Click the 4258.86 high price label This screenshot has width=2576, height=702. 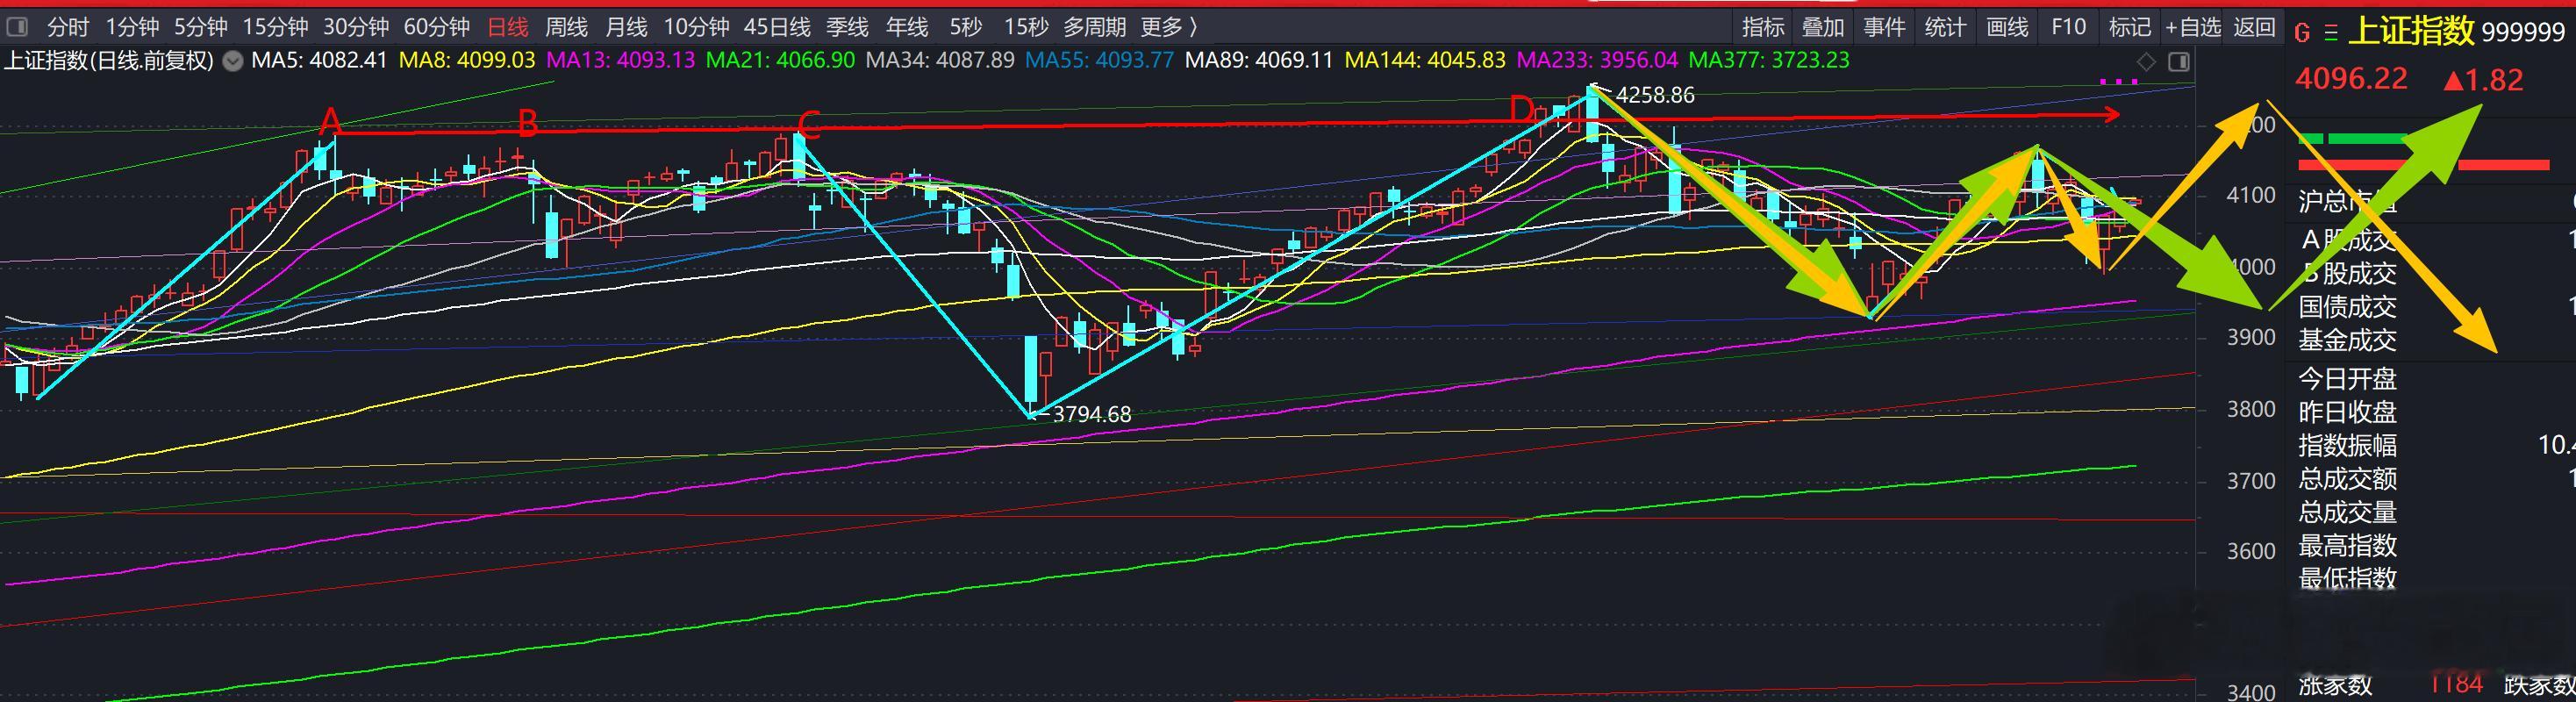point(1655,95)
